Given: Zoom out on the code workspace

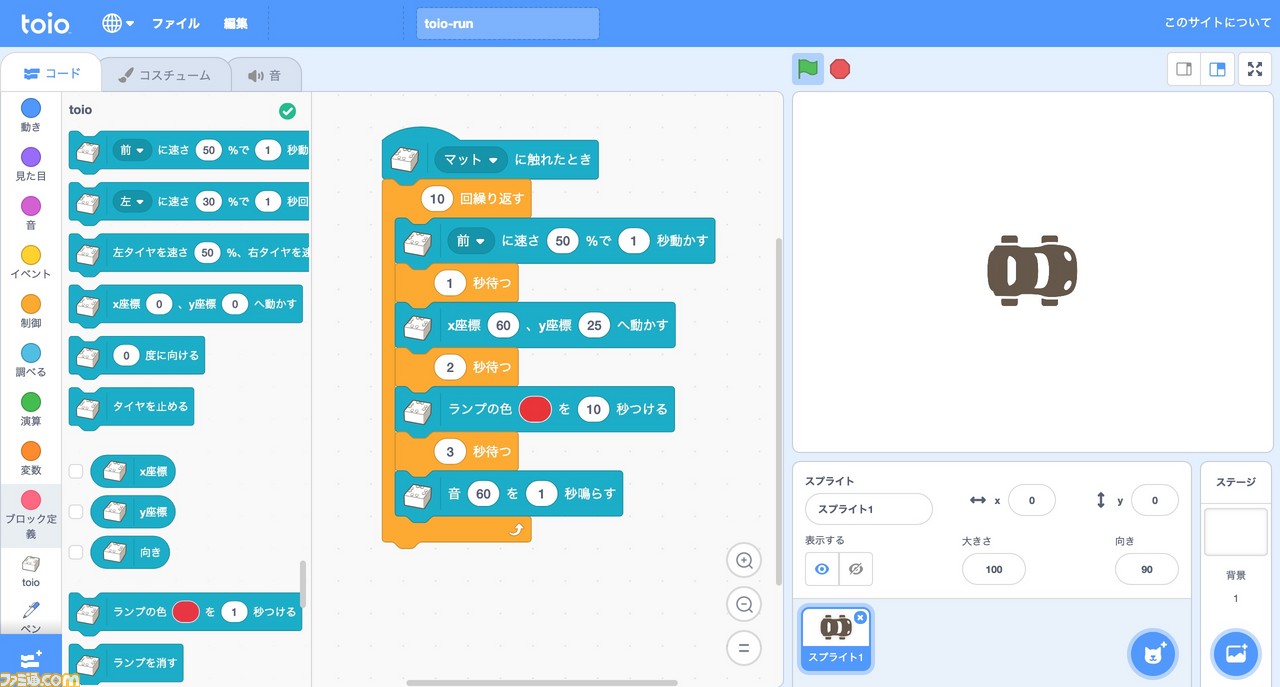Looking at the screenshot, I should point(744,604).
